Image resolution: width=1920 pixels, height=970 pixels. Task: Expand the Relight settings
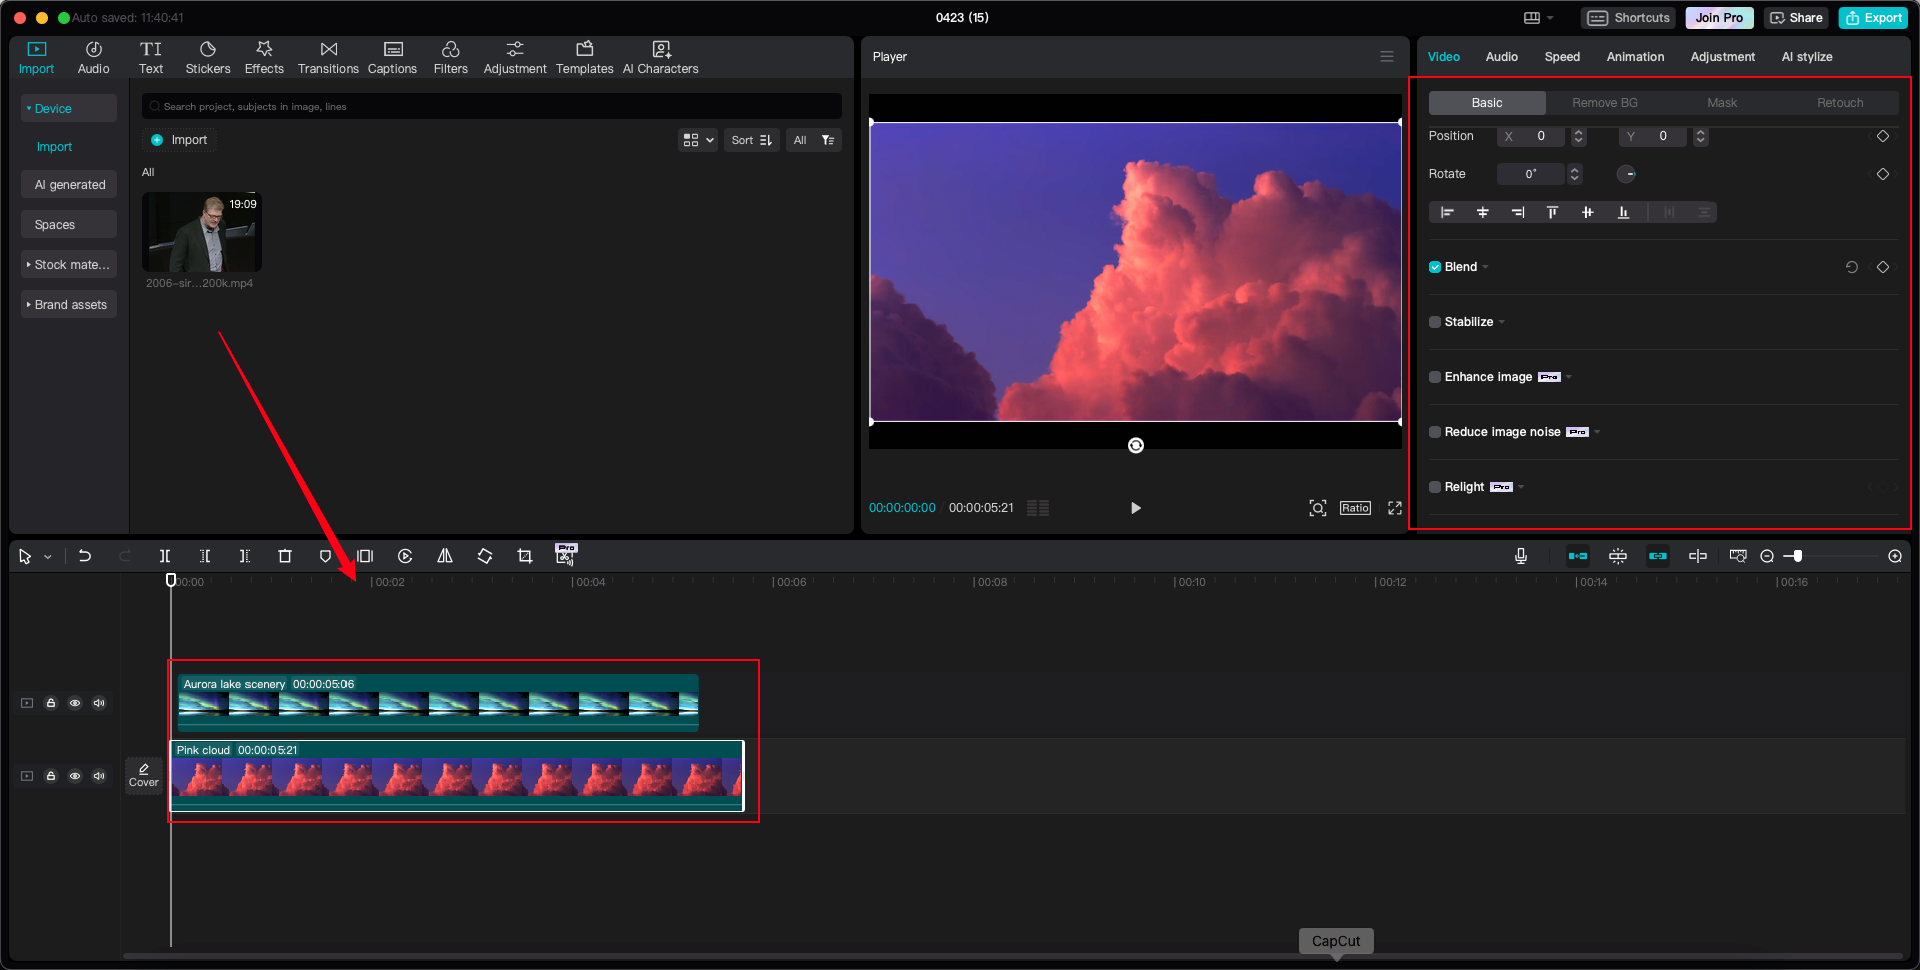[1520, 487]
